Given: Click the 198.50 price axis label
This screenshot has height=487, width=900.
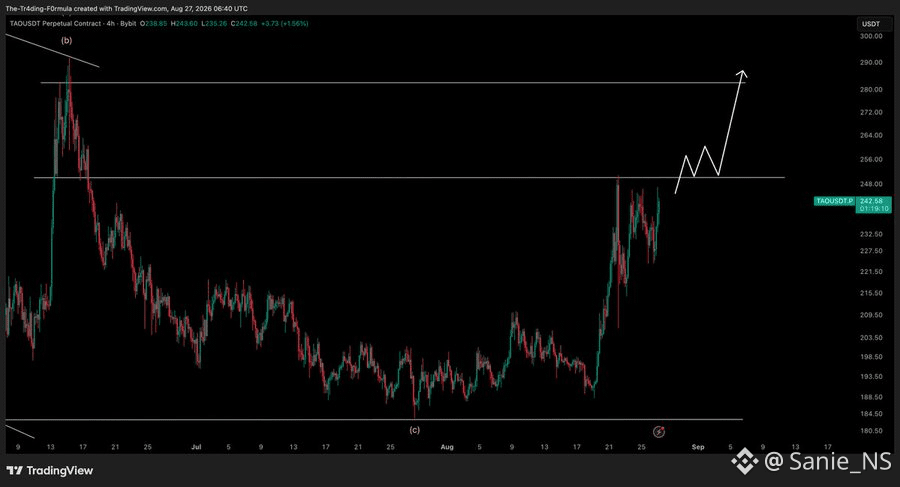Looking at the screenshot, I should click(871, 357).
